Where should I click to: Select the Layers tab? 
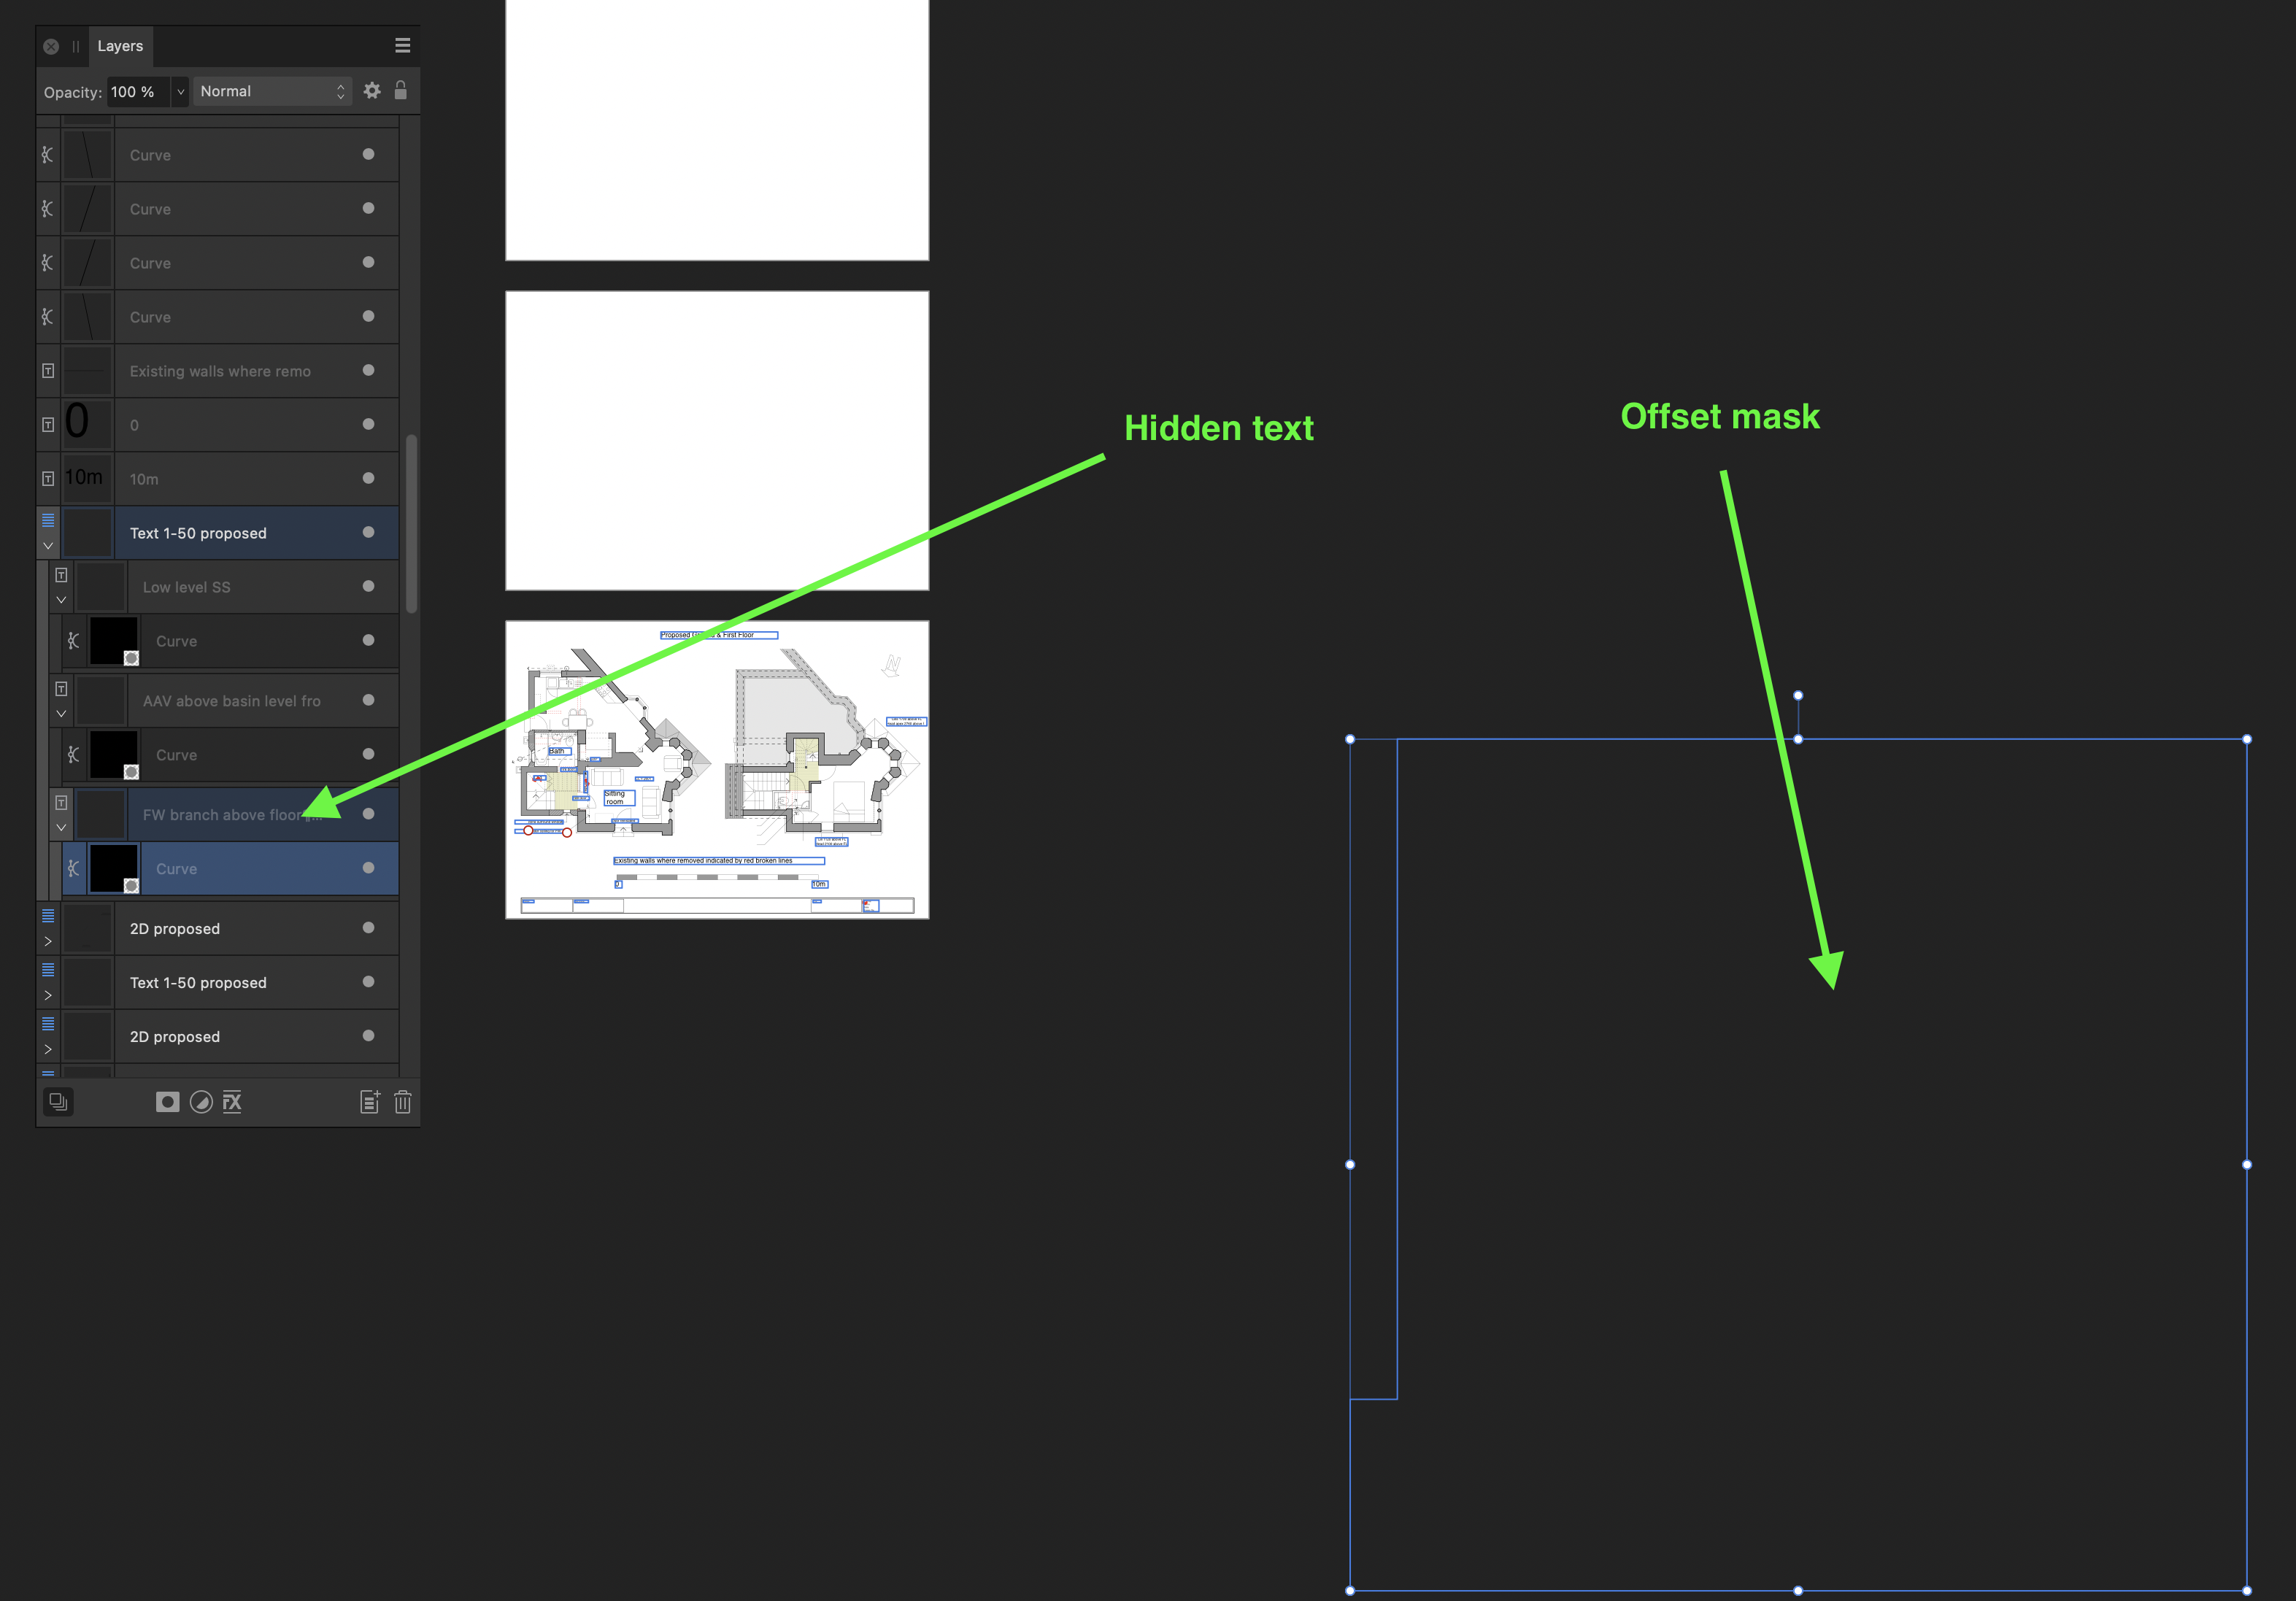click(x=120, y=46)
